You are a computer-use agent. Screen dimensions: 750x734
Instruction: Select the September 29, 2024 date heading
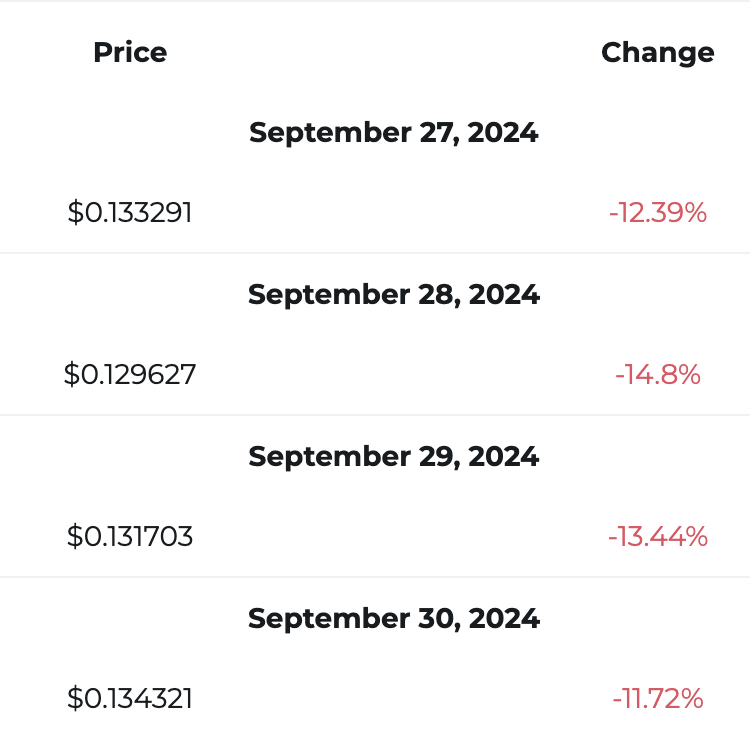point(394,457)
